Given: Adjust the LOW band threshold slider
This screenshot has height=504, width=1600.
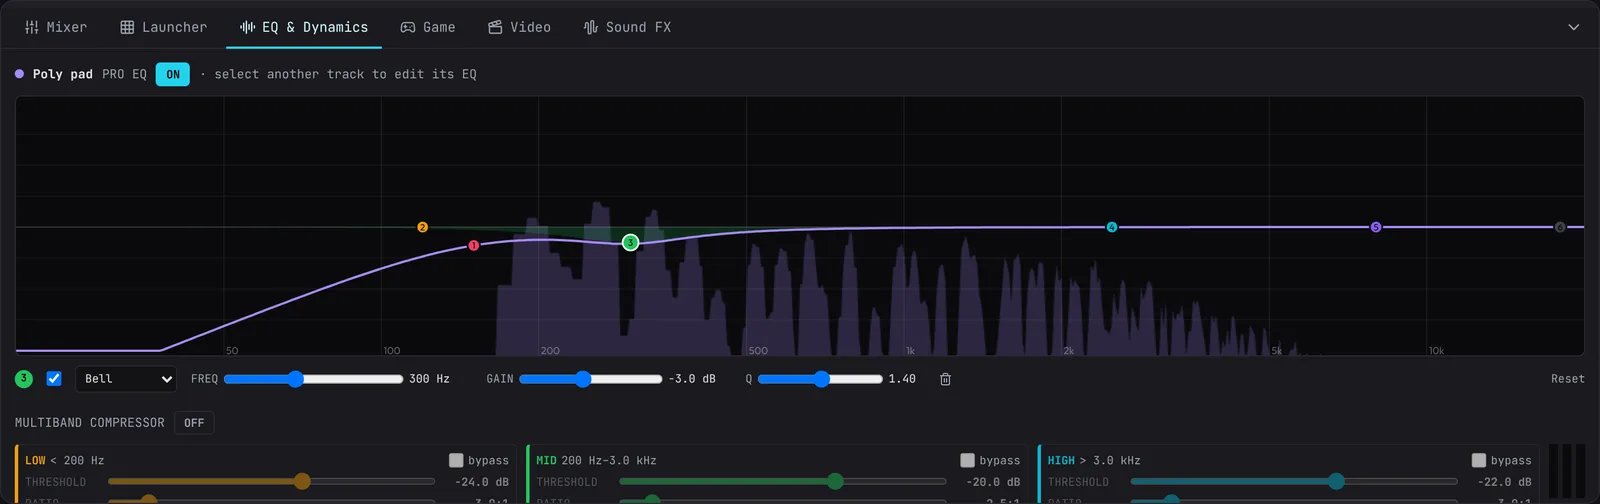Looking at the screenshot, I should [271, 482].
